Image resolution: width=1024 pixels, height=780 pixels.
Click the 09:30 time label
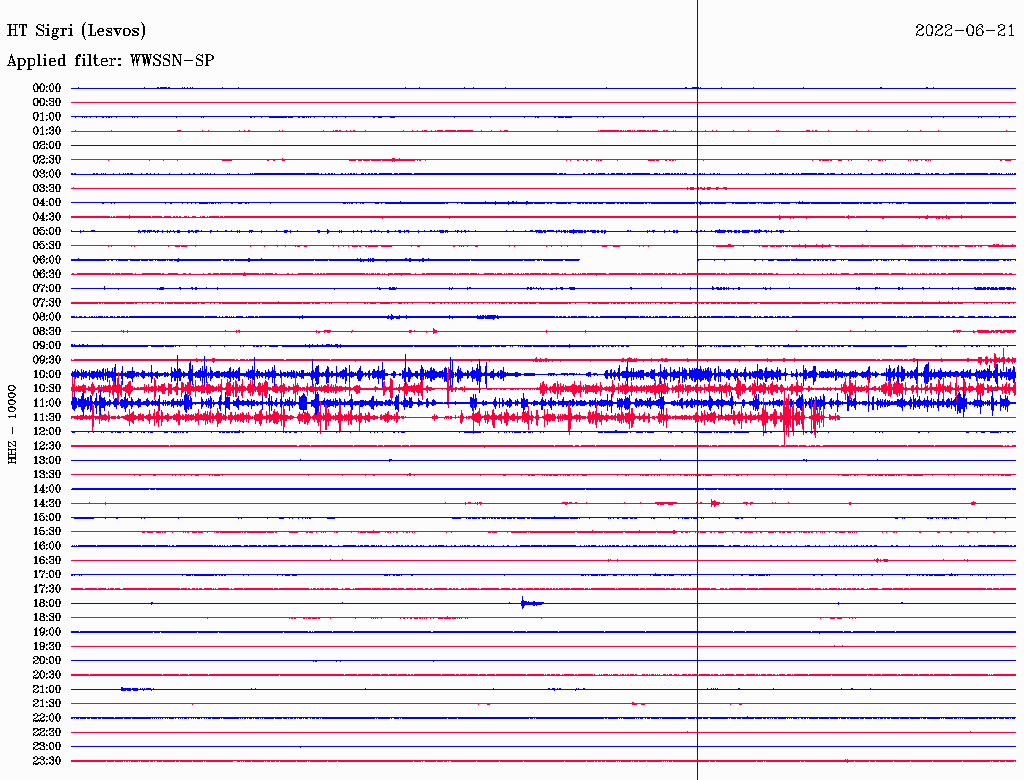click(x=47, y=360)
